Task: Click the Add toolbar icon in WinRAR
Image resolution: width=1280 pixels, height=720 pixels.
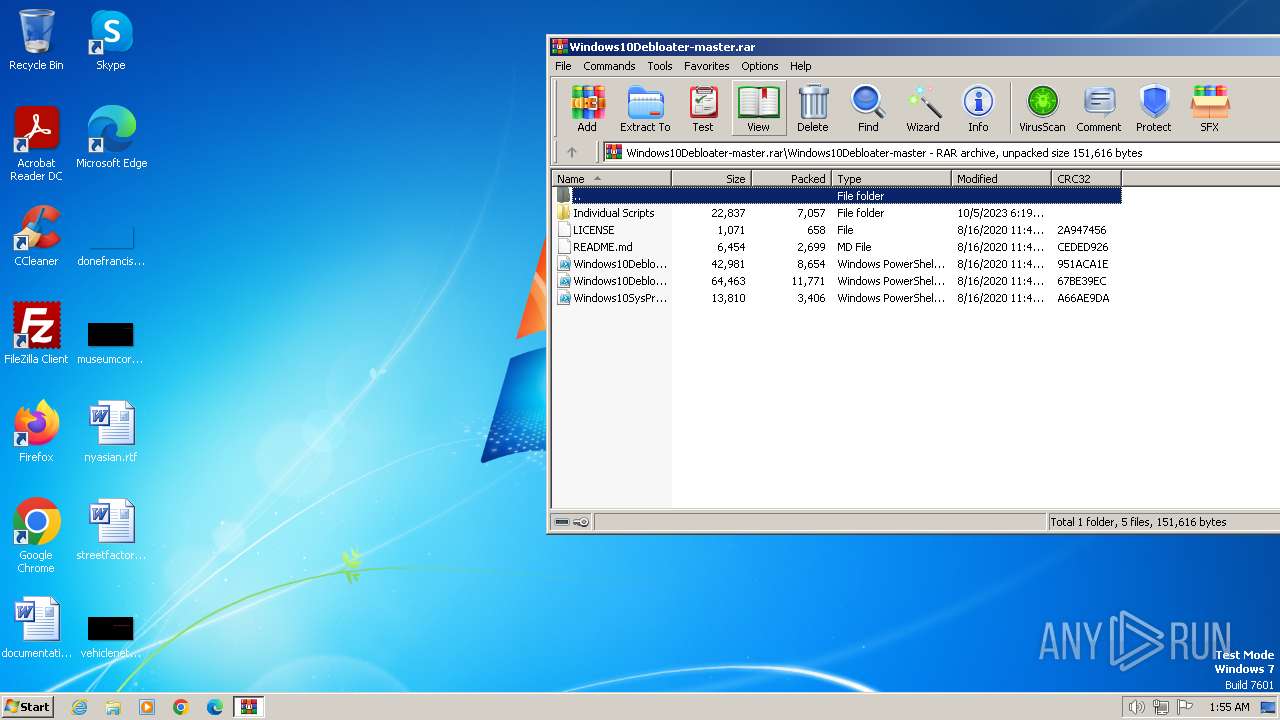Action: pos(587,108)
